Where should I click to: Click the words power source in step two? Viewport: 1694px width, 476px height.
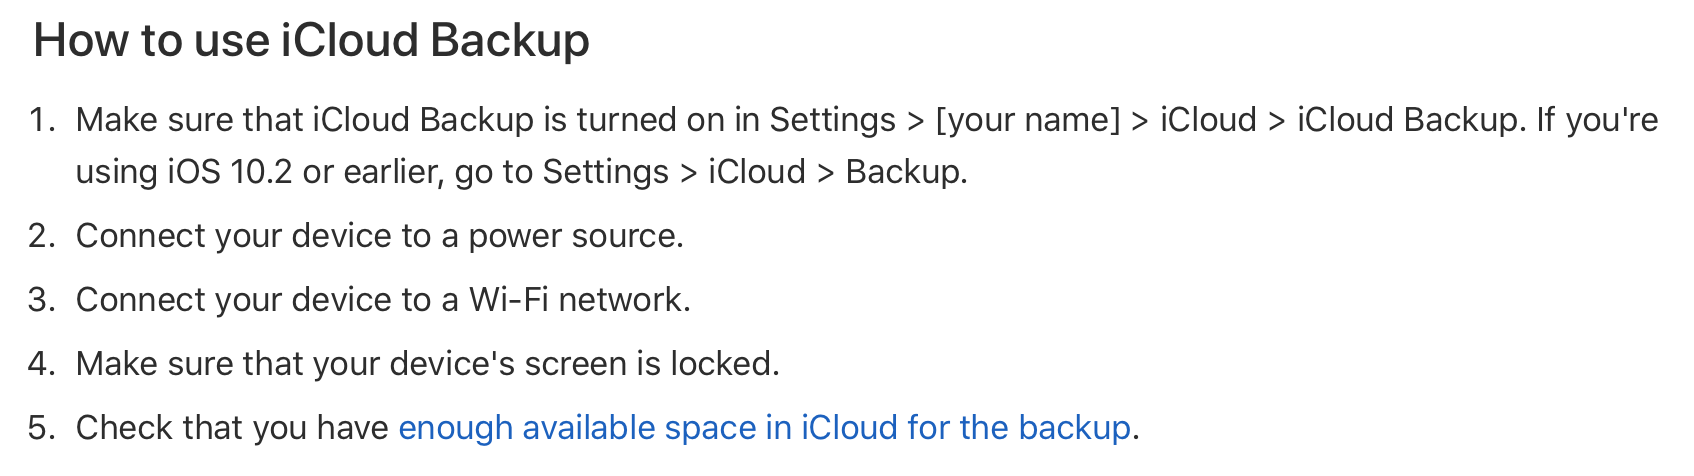[x=576, y=236]
